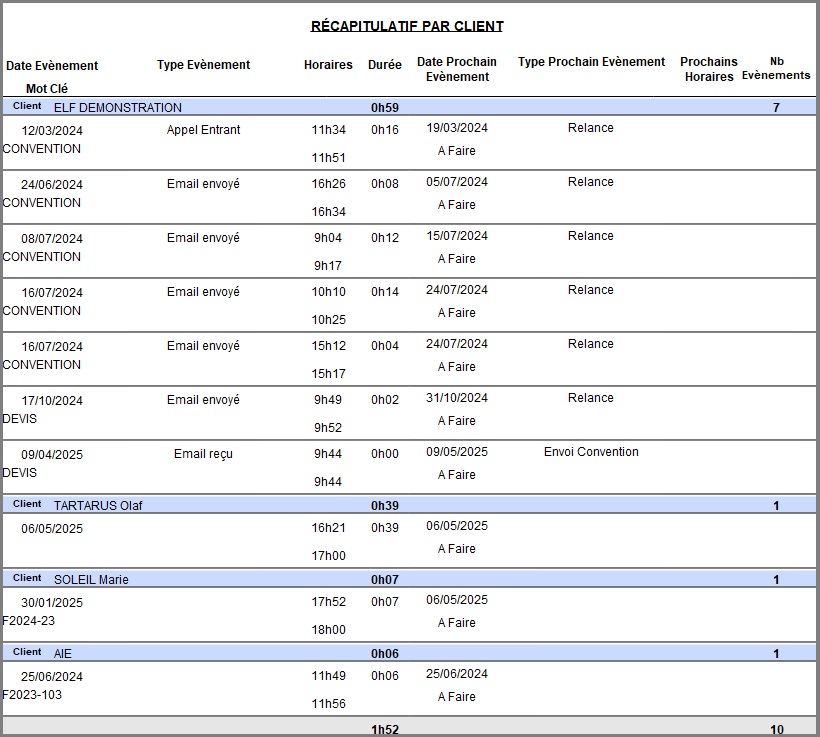The height and width of the screenshot is (737, 820).
Task: Click SOLEIL Marie total duration 0h07
Action: (385, 580)
